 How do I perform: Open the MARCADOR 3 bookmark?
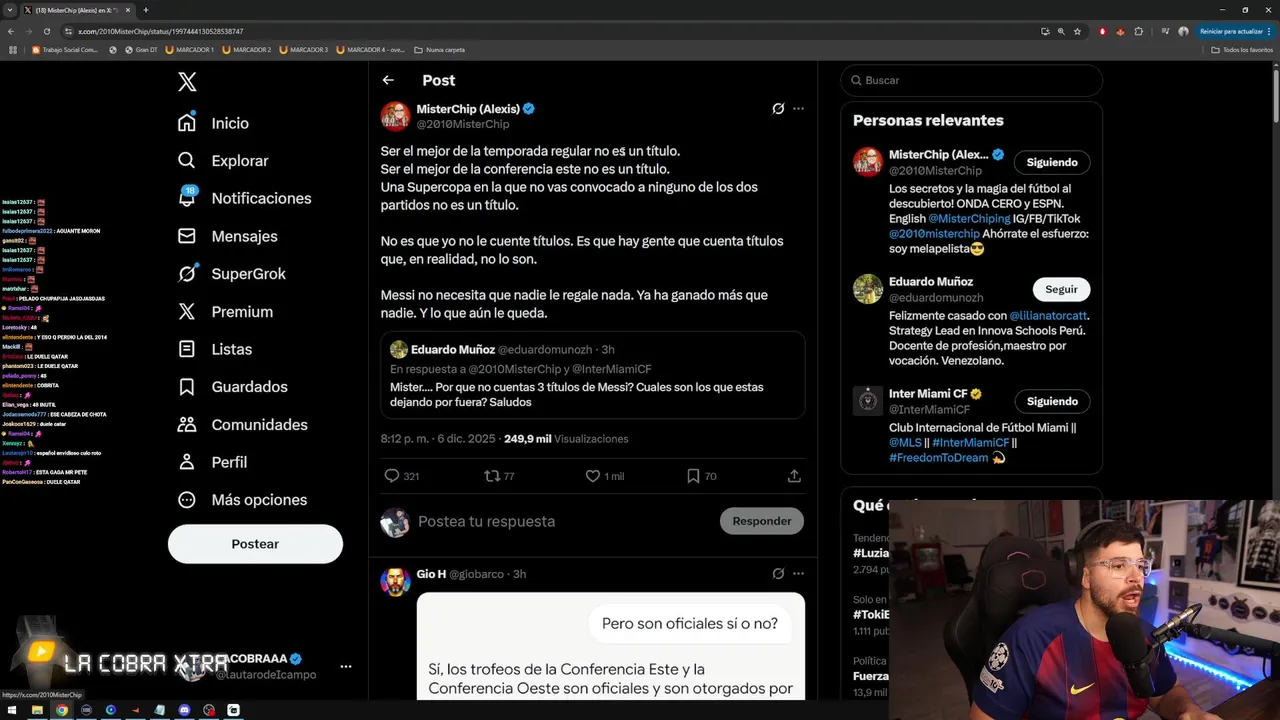pos(304,49)
